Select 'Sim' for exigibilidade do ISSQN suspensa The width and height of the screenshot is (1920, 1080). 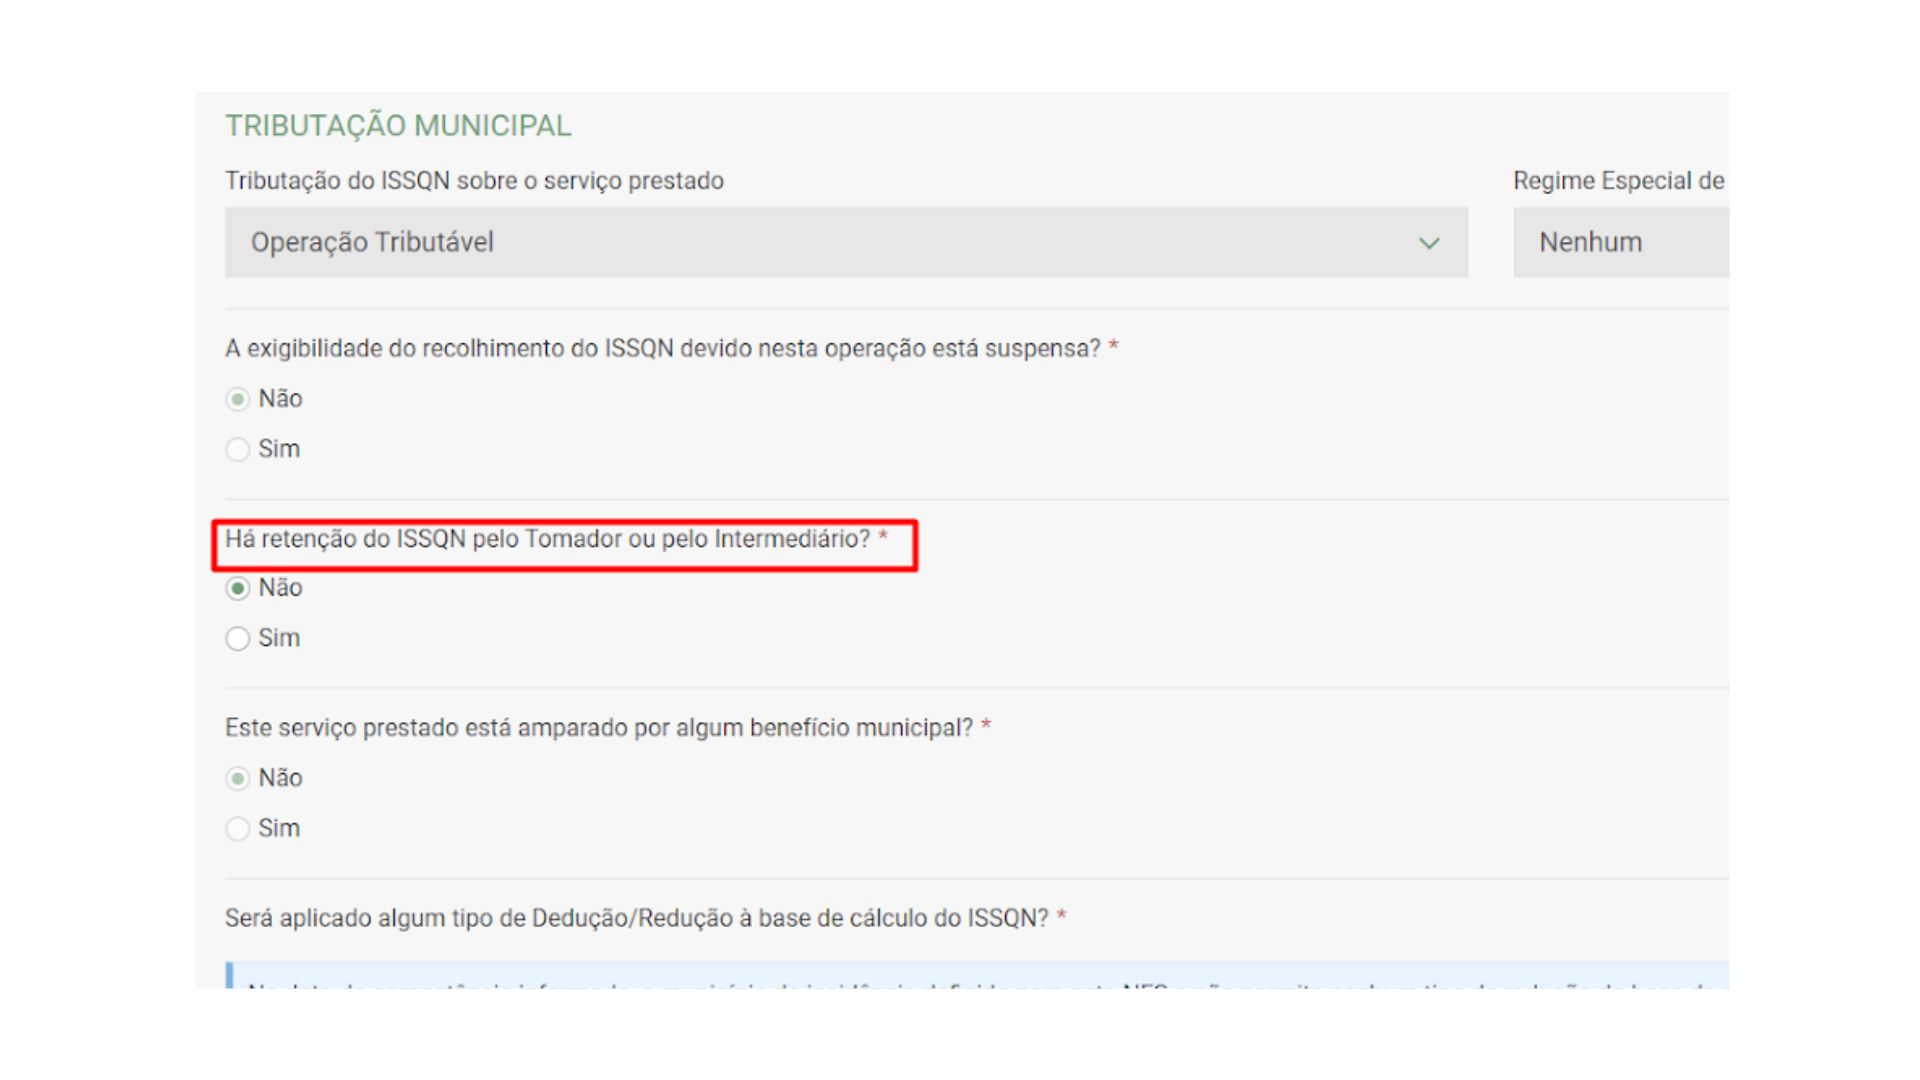(238, 449)
